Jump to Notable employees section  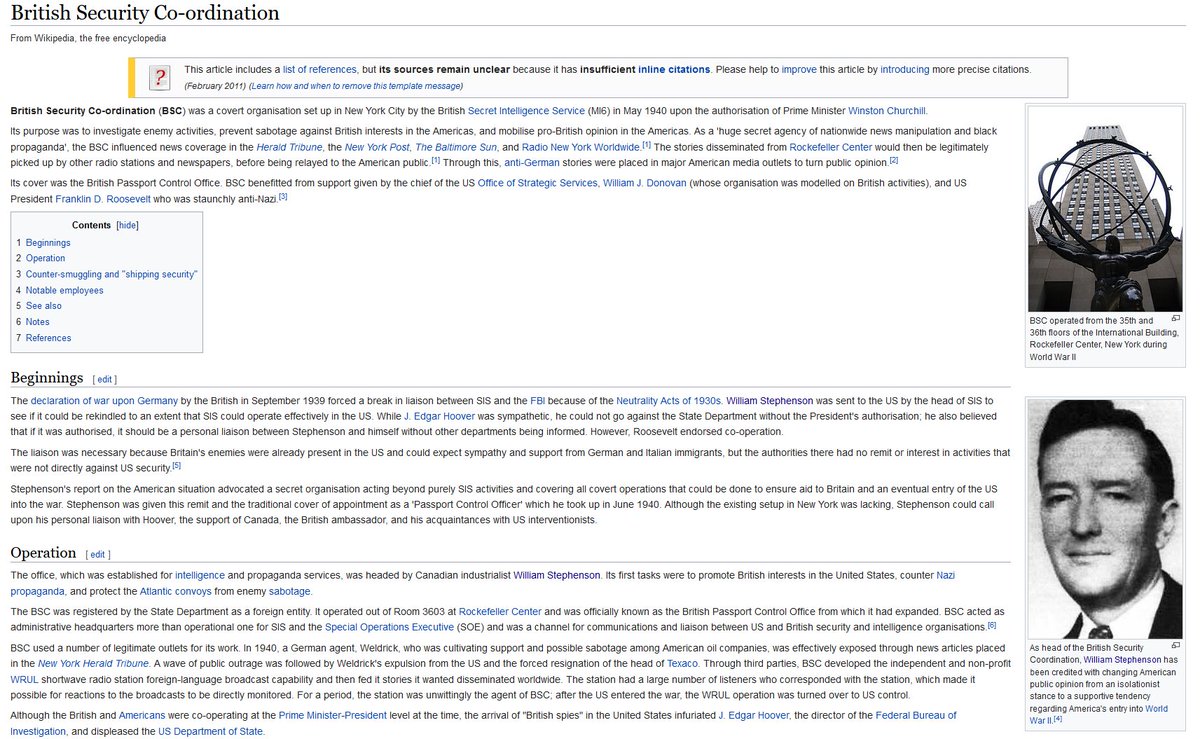point(64,290)
